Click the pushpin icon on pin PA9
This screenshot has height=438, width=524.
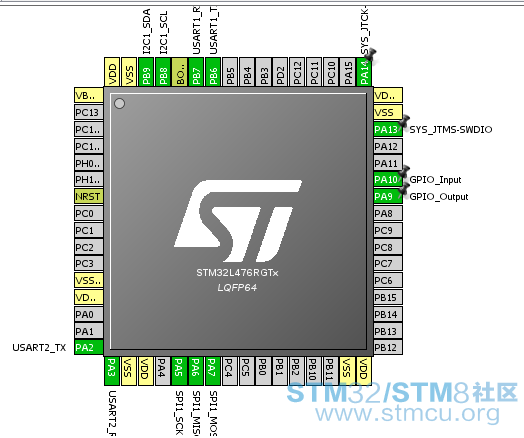coord(404,189)
